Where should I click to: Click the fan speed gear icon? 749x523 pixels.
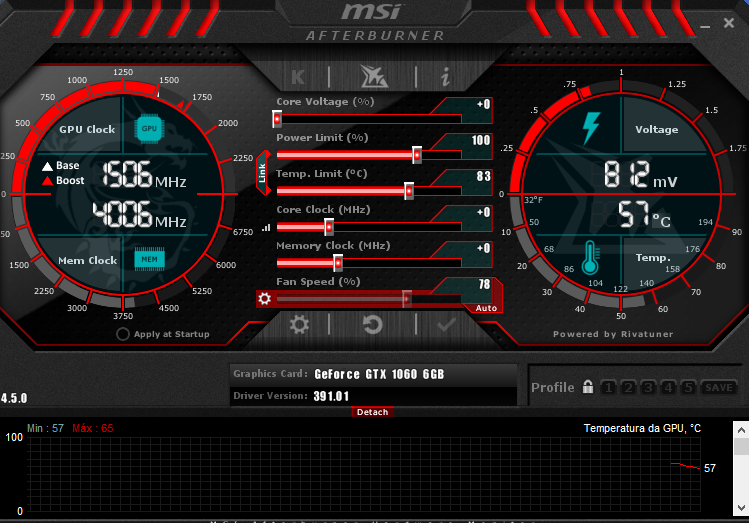265,299
